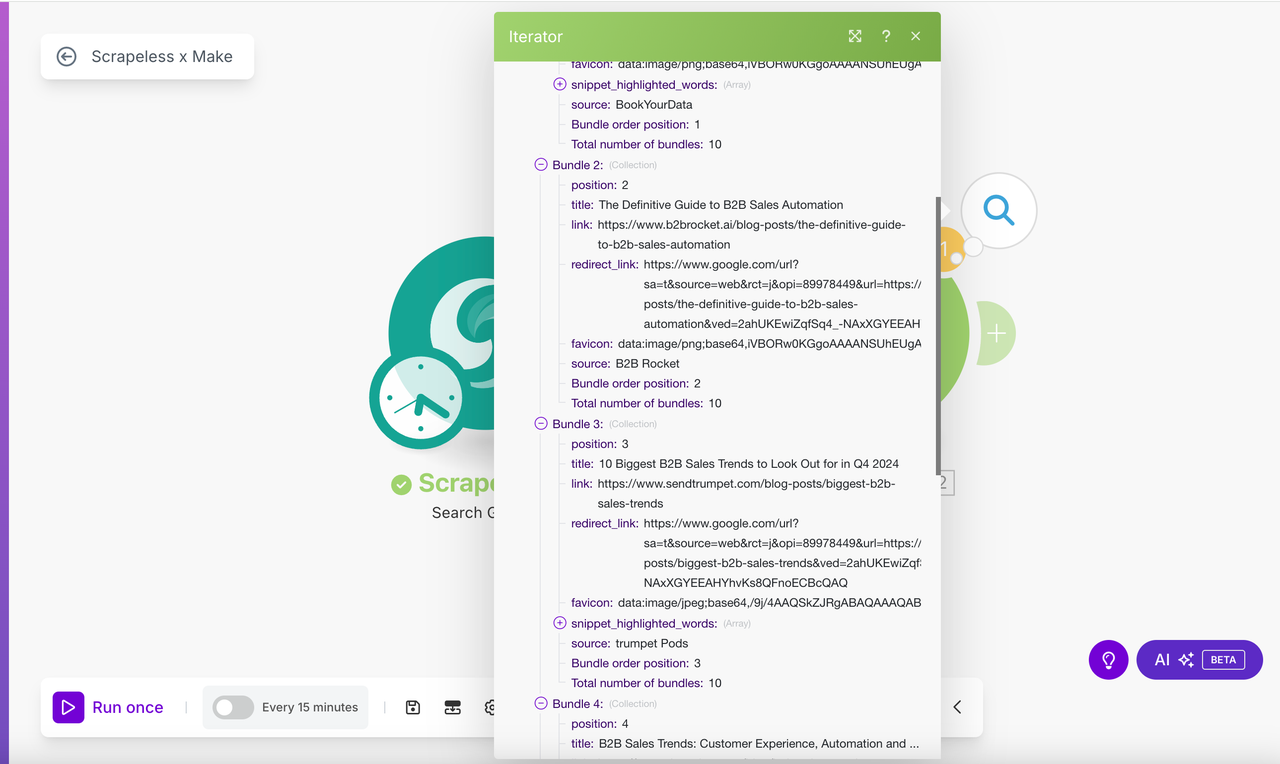This screenshot has width=1280, height=764.
Task: Click Bundle 3 favicon data:image/jpeg value
Action: coord(769,603)
